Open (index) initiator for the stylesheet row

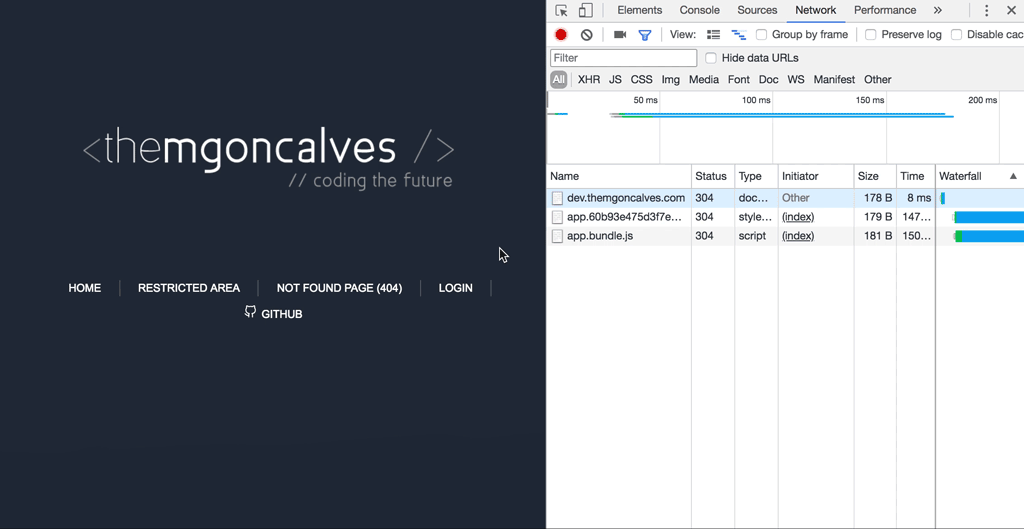point(798,217)
